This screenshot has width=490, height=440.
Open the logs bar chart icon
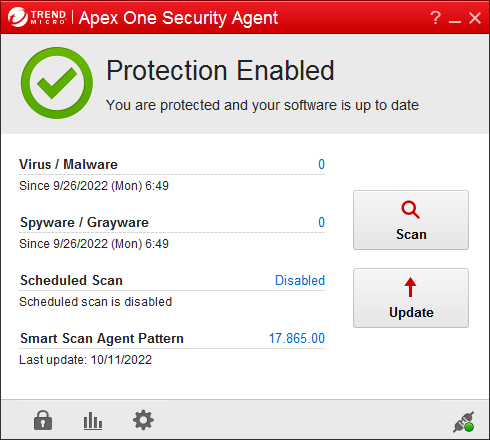coord(93,421)
